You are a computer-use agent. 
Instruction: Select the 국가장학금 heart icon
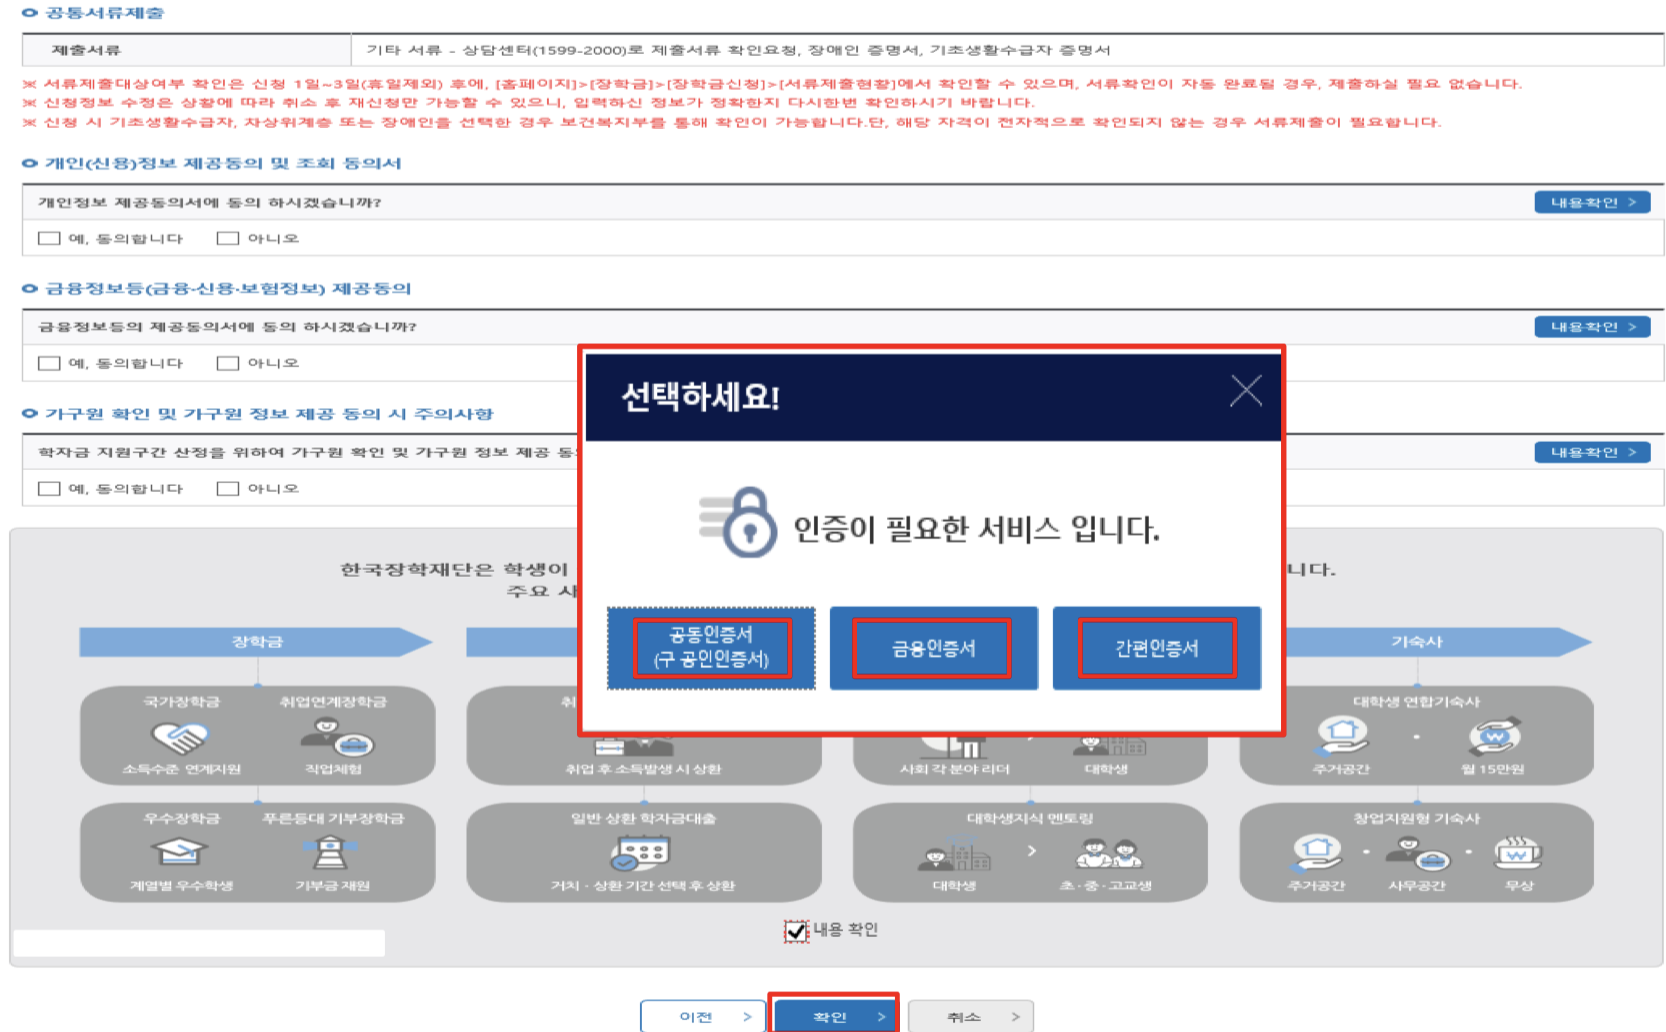(182, 738)
